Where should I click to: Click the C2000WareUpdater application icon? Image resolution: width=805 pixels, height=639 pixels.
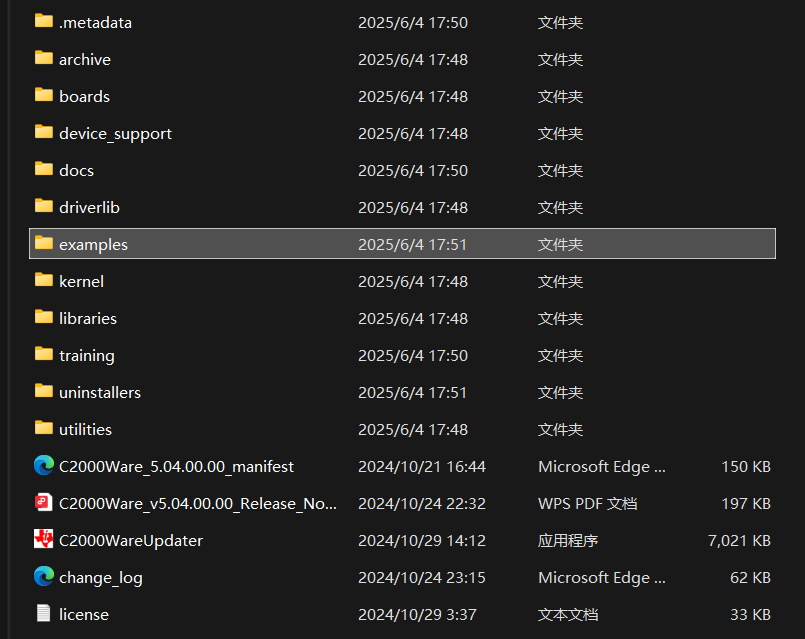pyautogui.click(x=44, y=539)
